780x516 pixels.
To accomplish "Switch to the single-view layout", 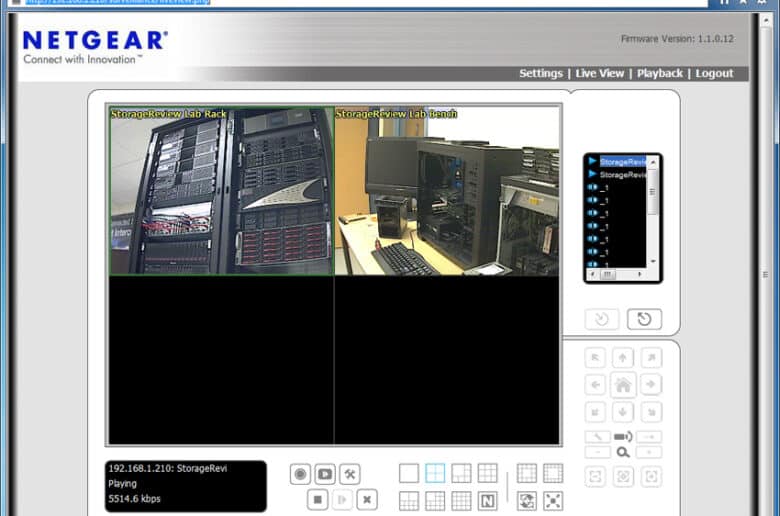I will [409, 473].
